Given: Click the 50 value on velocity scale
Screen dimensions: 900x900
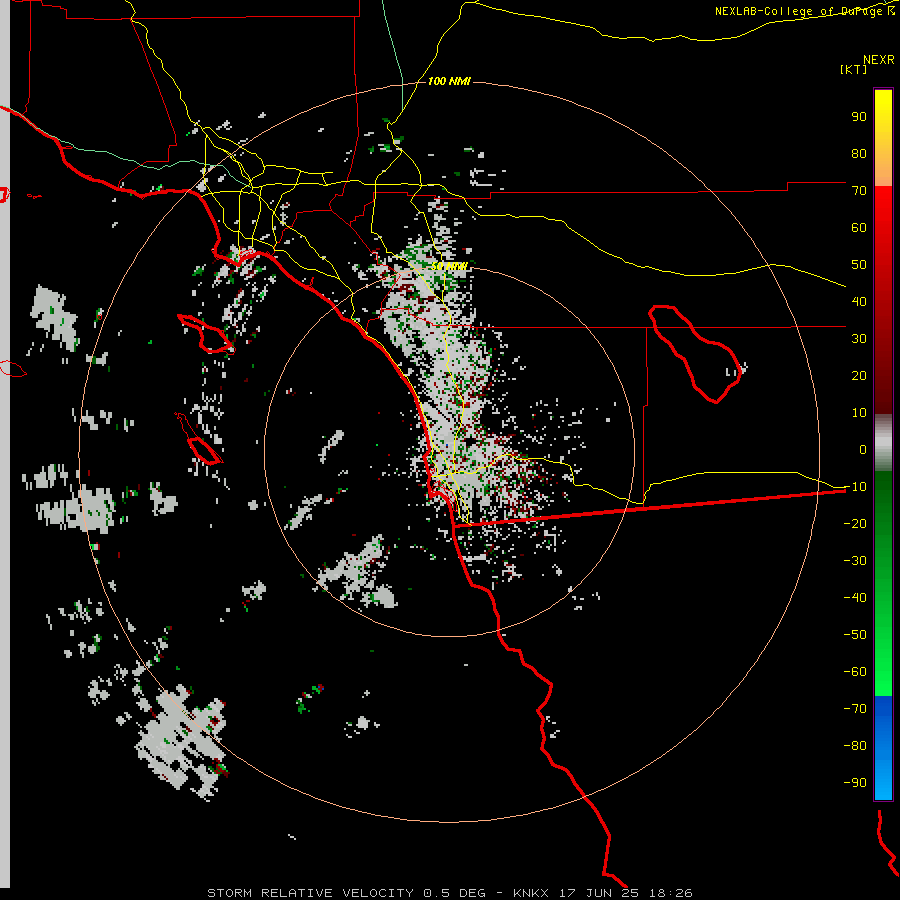Looking at the screenshot, I should coord(859,265).
